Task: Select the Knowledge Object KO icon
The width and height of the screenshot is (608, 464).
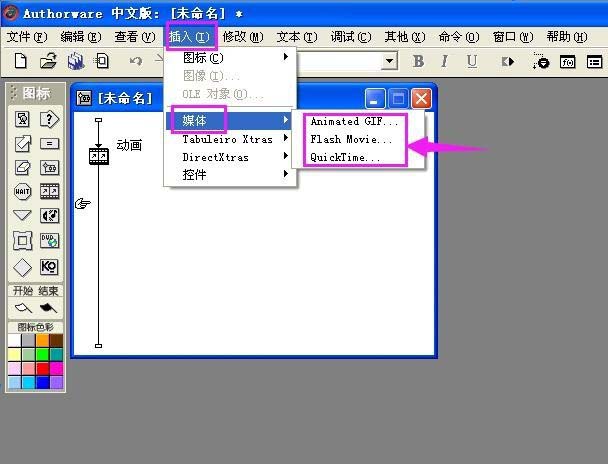Action: (49, 267)
